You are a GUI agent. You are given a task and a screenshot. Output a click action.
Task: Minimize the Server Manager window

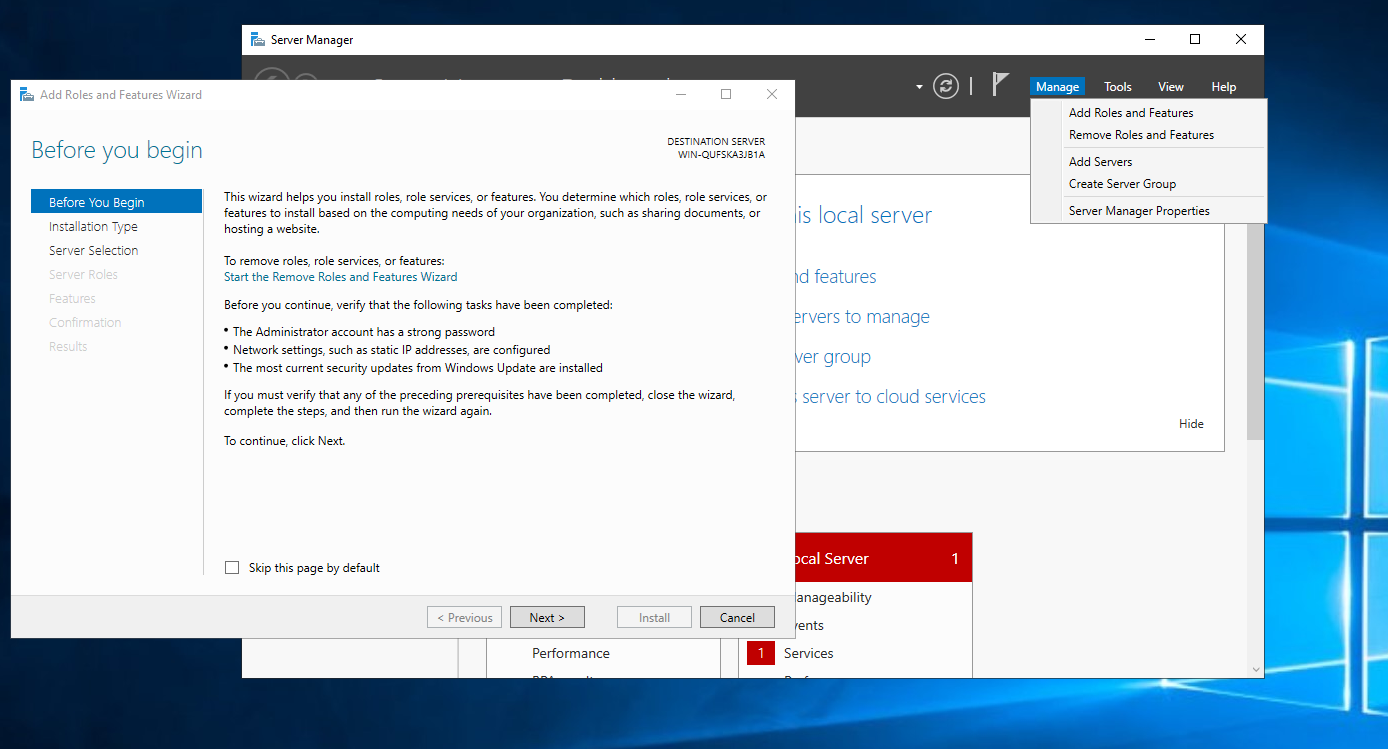1149,40
